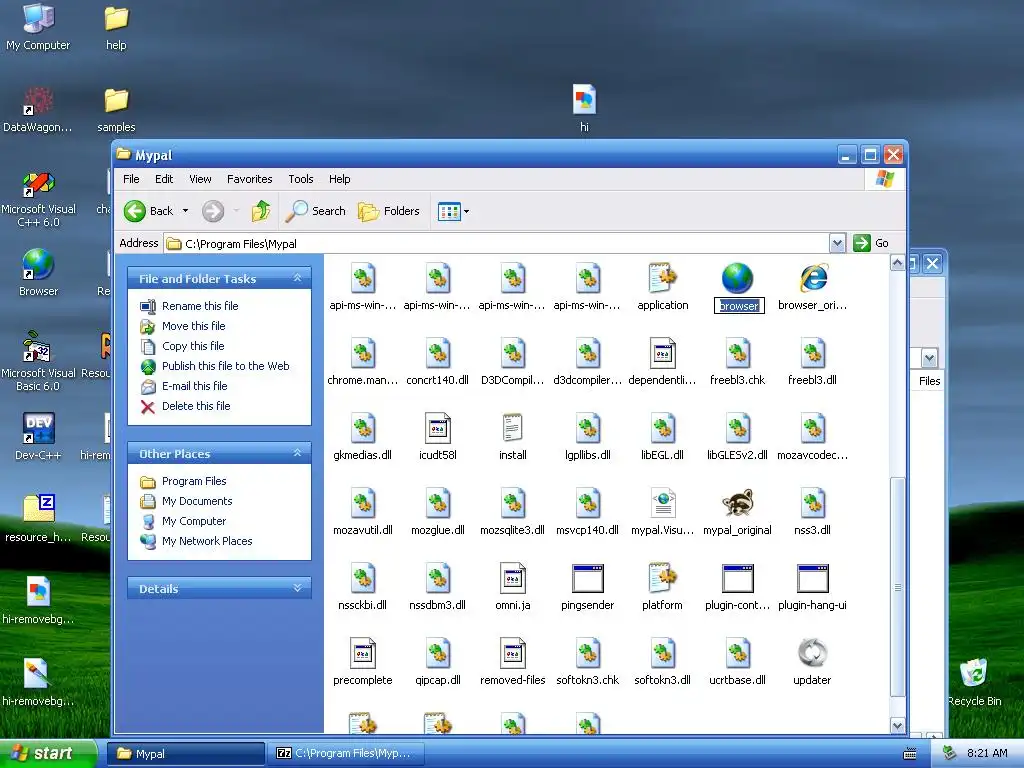Screen dimensions: 1024x768
Task: Select the application settings file
Action: click(x=663, y=278)
